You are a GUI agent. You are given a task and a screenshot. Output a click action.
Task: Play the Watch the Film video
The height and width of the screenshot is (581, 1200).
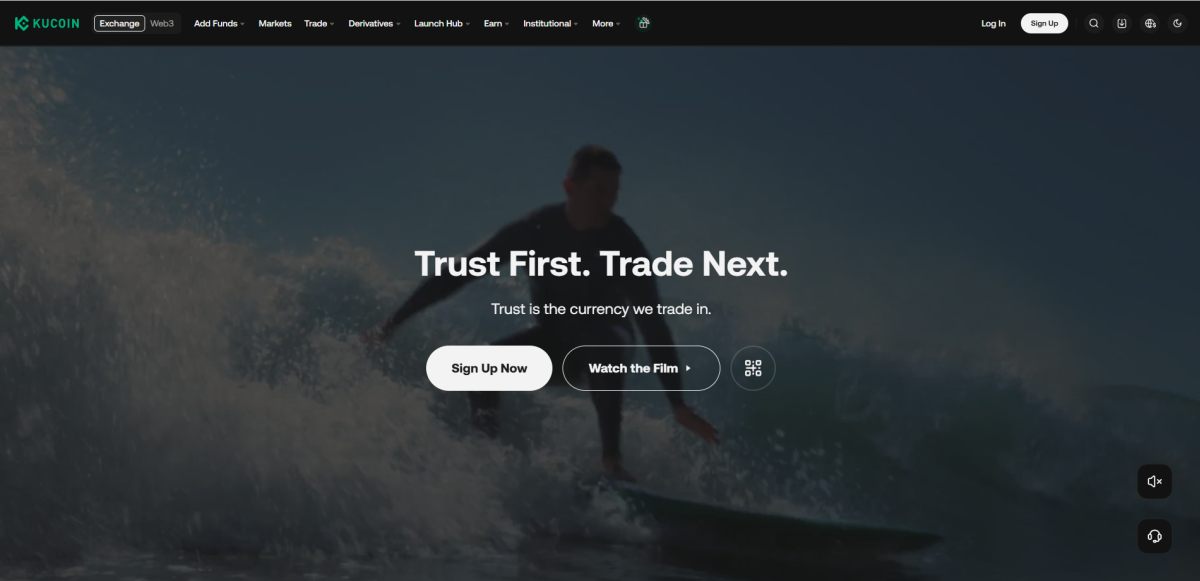coord(641,368)
